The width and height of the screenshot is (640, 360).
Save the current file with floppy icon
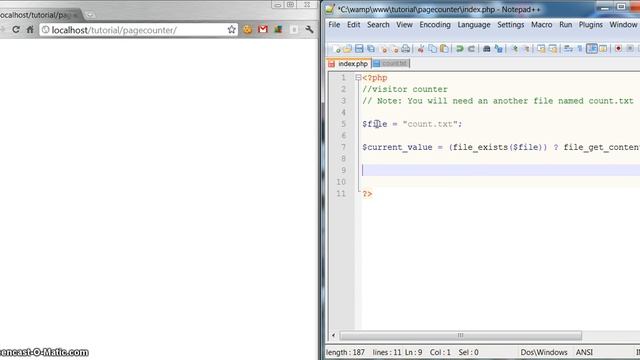(359, 49)
